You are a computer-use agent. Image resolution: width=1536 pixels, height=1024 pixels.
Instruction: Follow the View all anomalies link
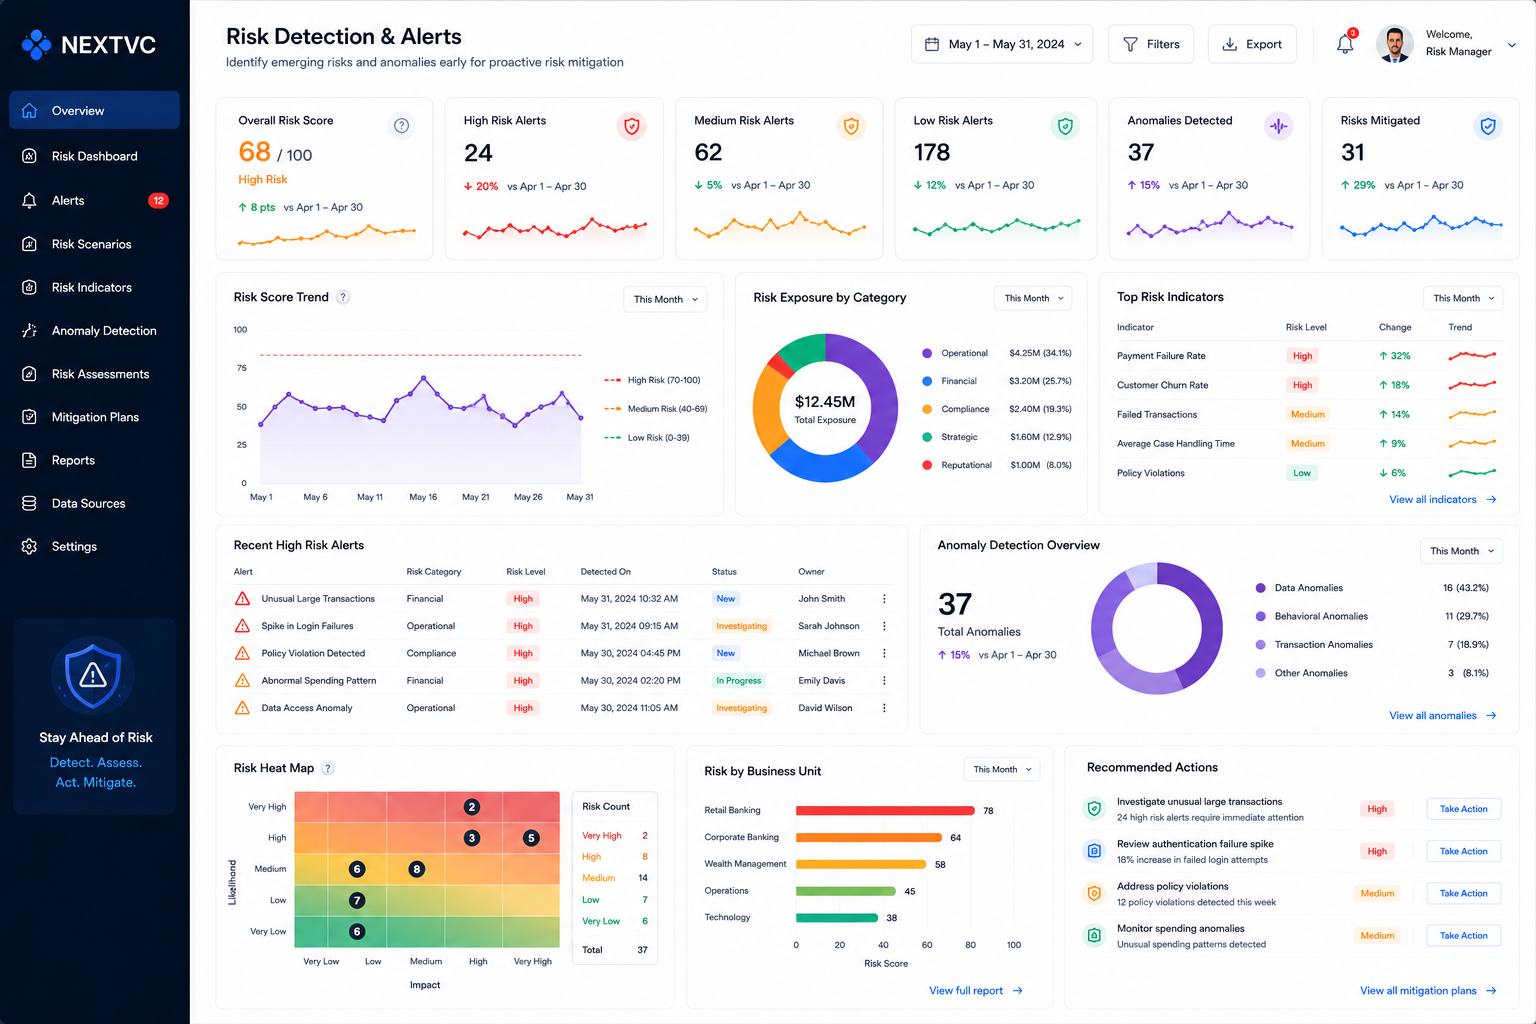coord(1443,715)
